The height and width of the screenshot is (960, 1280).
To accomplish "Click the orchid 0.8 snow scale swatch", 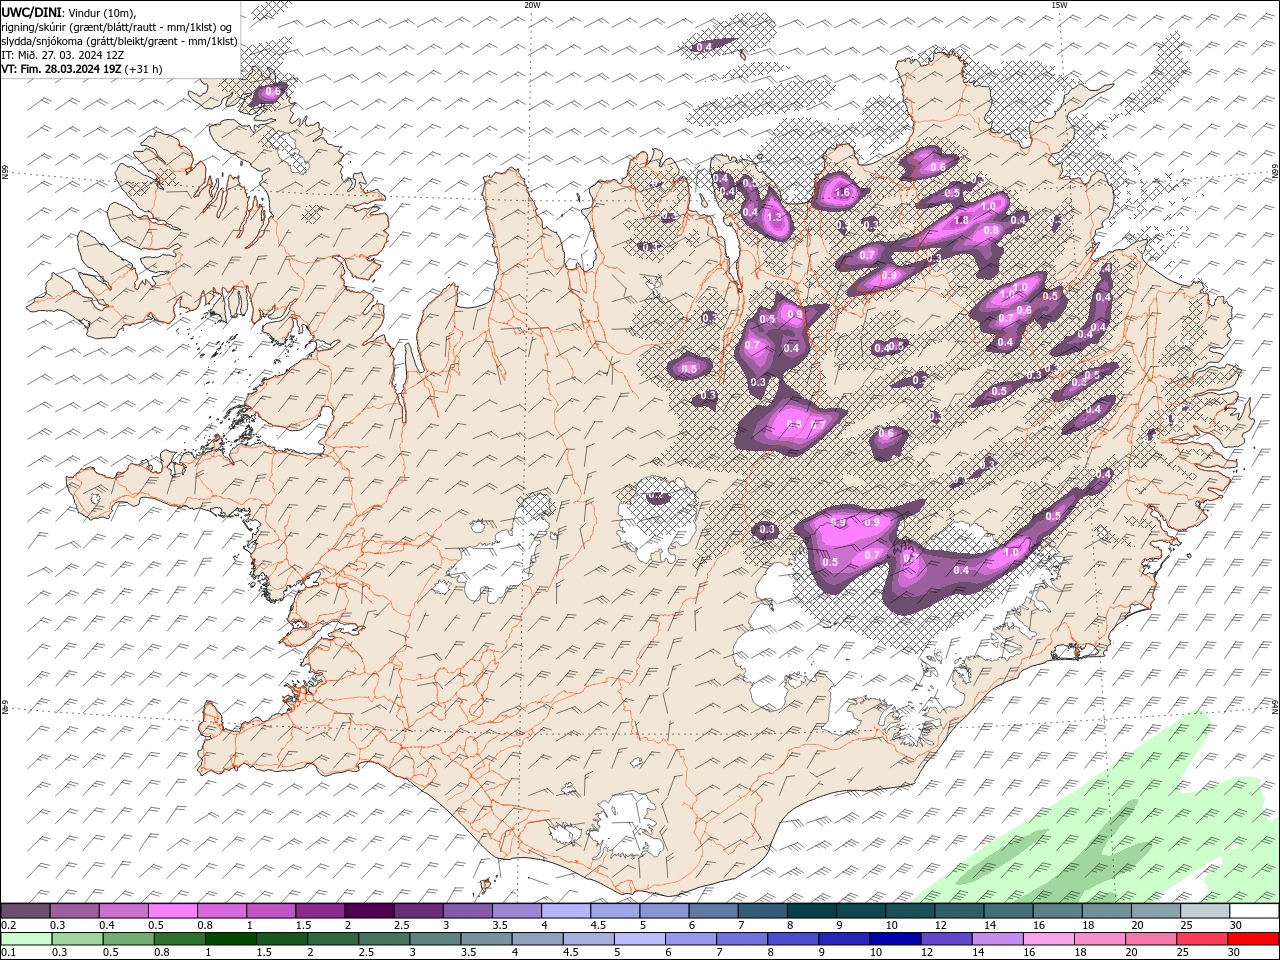I will 221,911.
